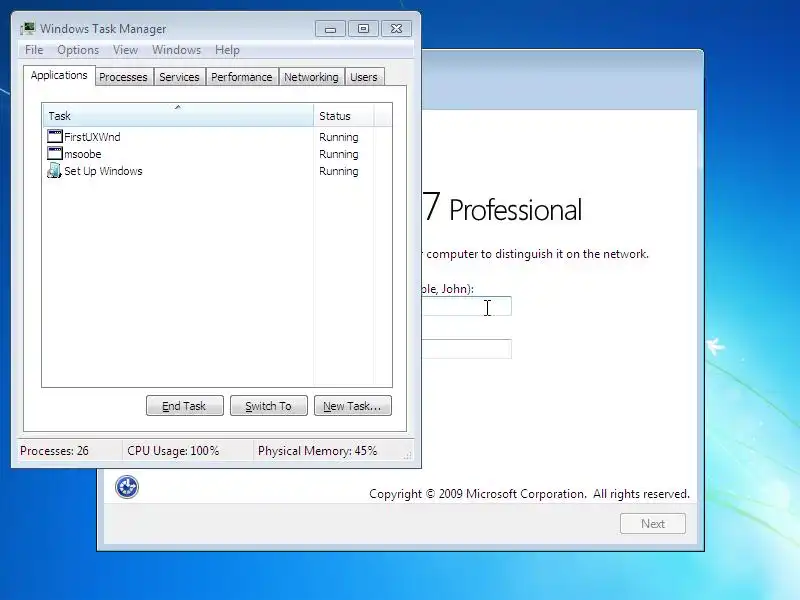Click the Physical Memory: 45% status entry
Image resolution: width=800 pixels, height=600 pixels.
coord(317,451)
